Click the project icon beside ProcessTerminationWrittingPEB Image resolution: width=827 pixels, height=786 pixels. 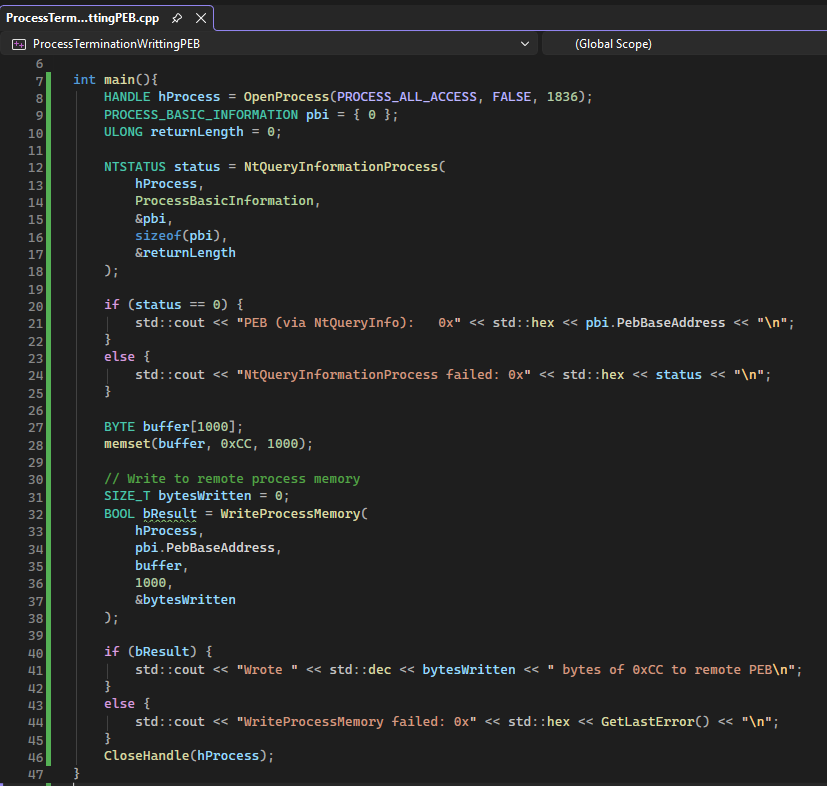(x=19, y=44)
